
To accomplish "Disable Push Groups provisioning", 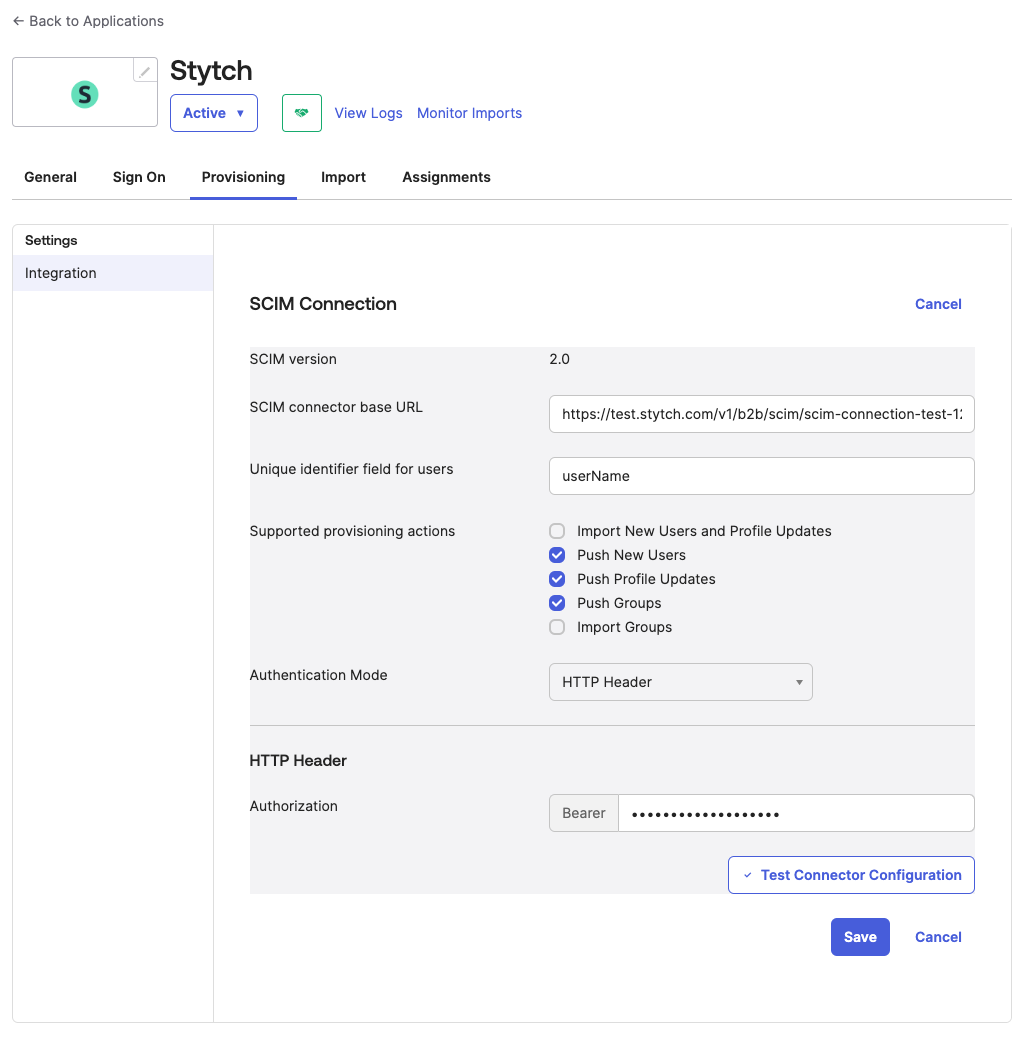I will coord(556,603).
